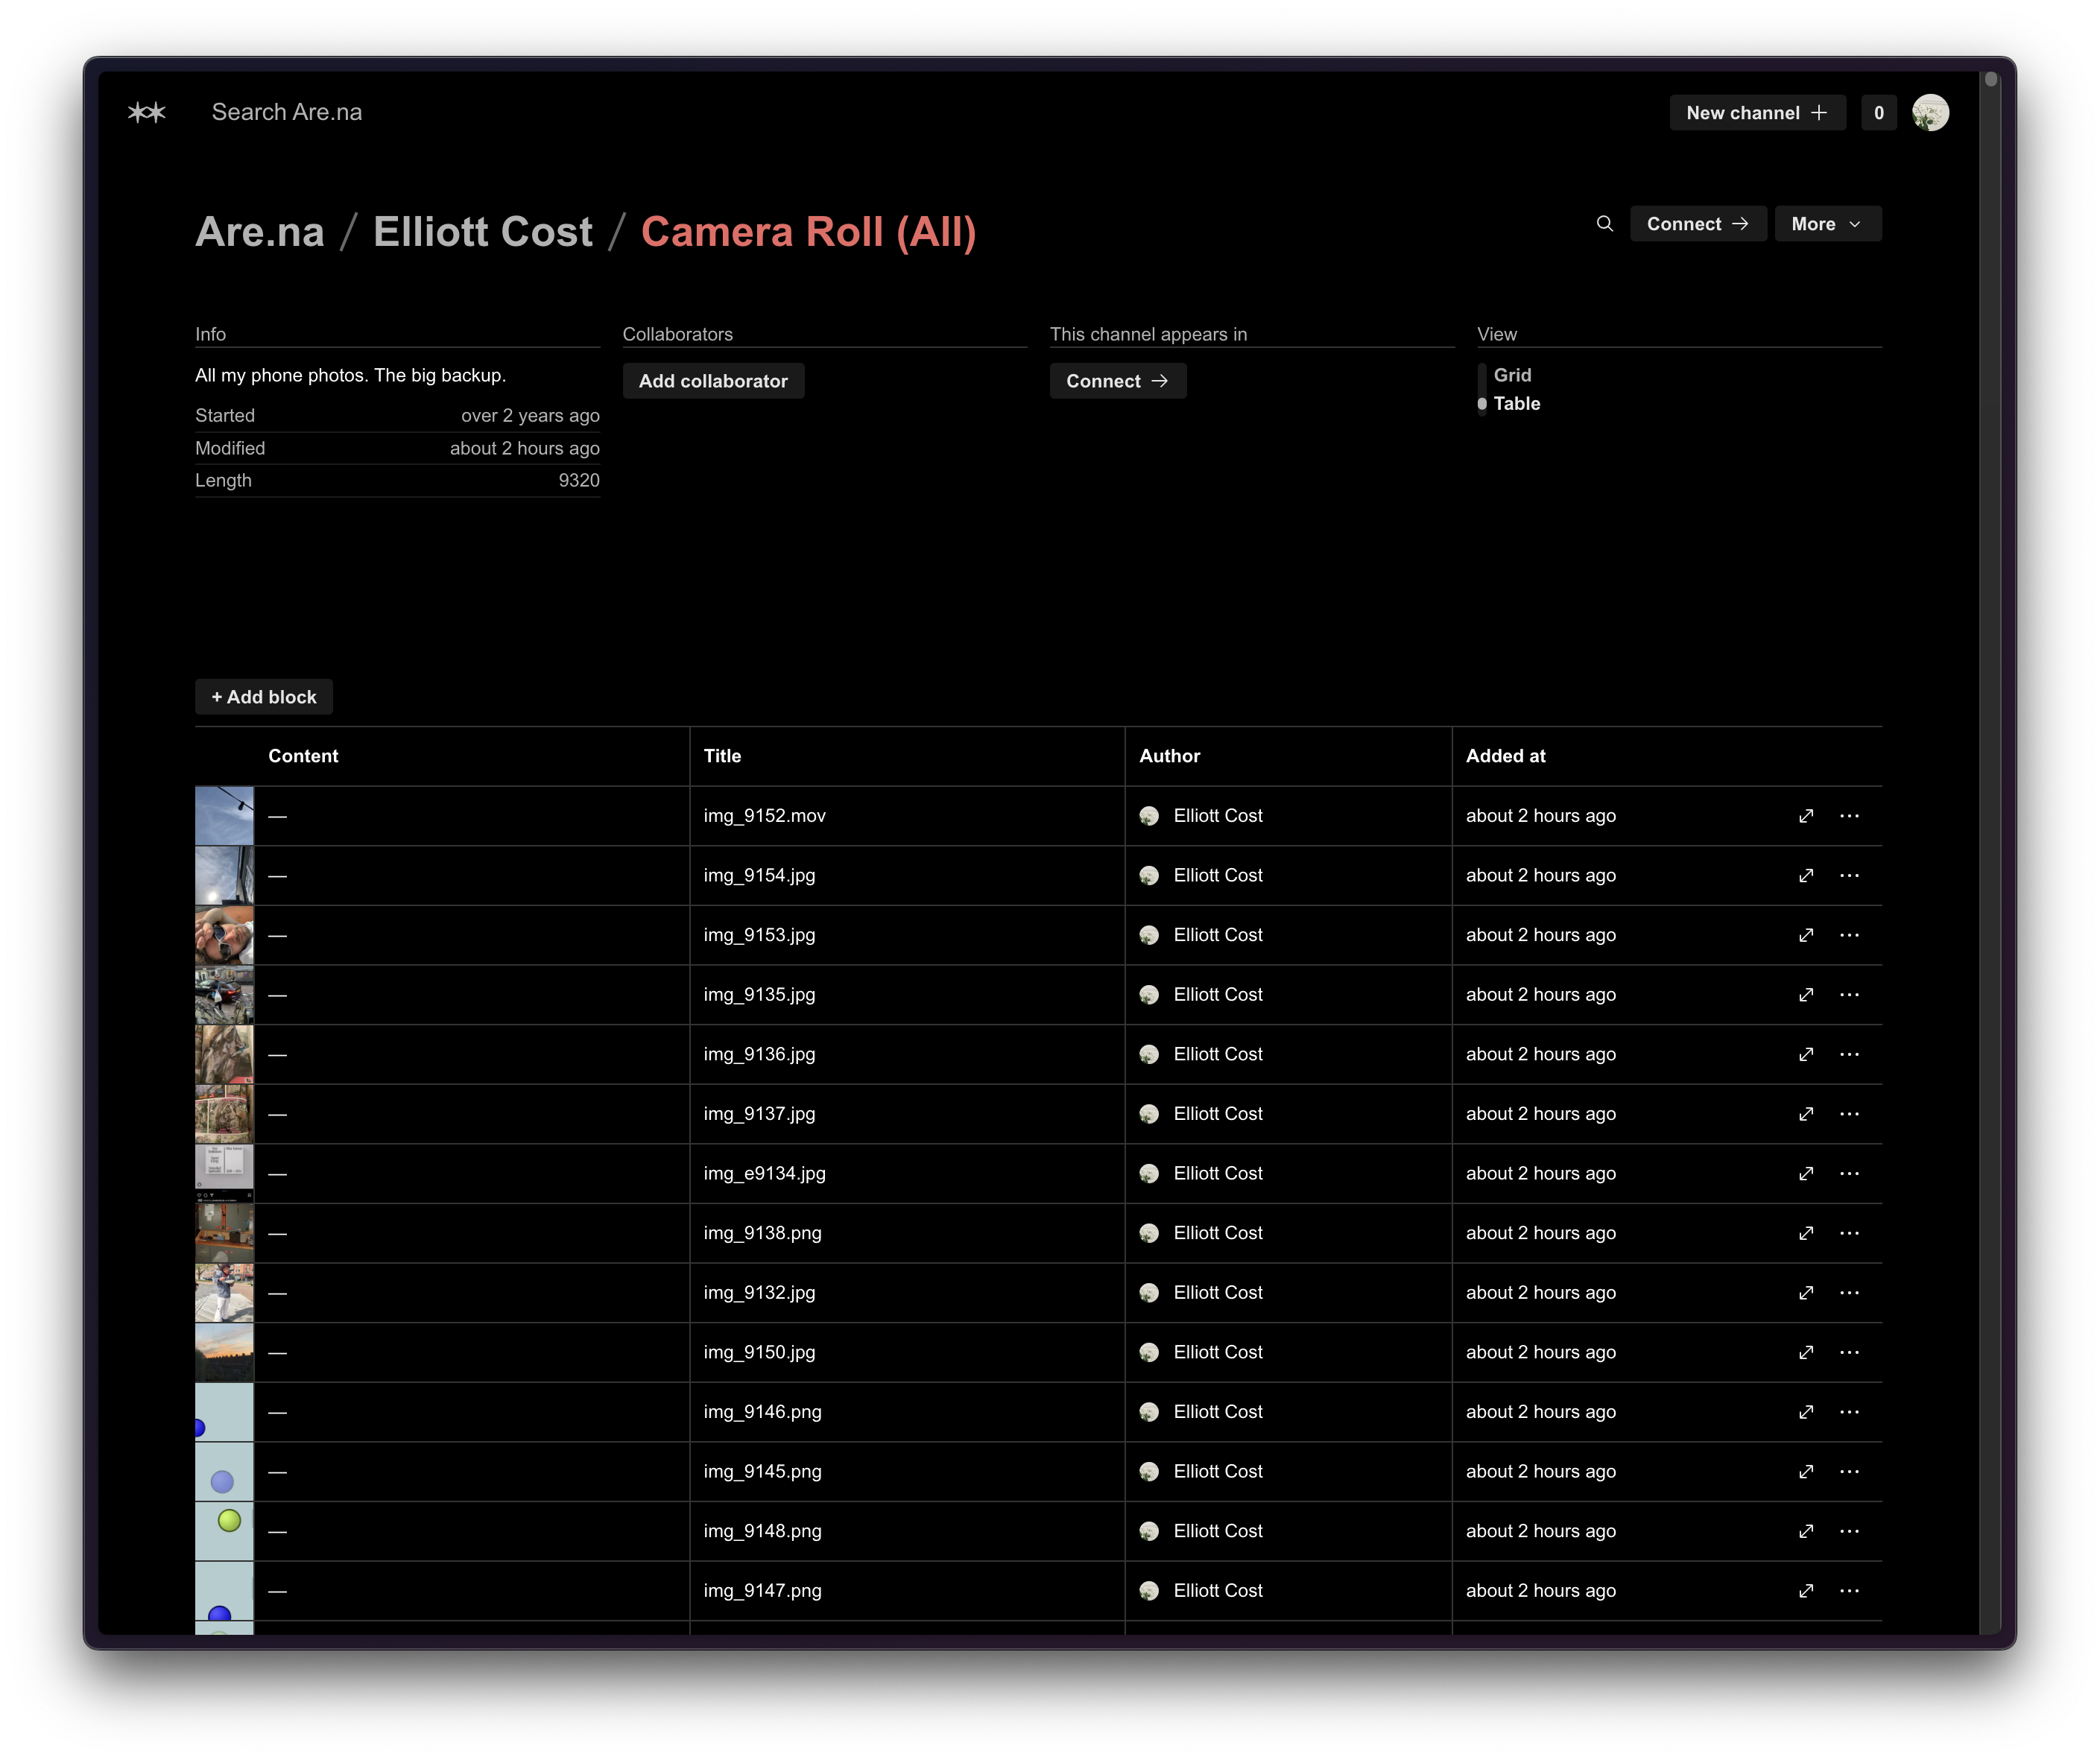Switch to Grid view
2100x1760 pixels.
(1512, 375)
